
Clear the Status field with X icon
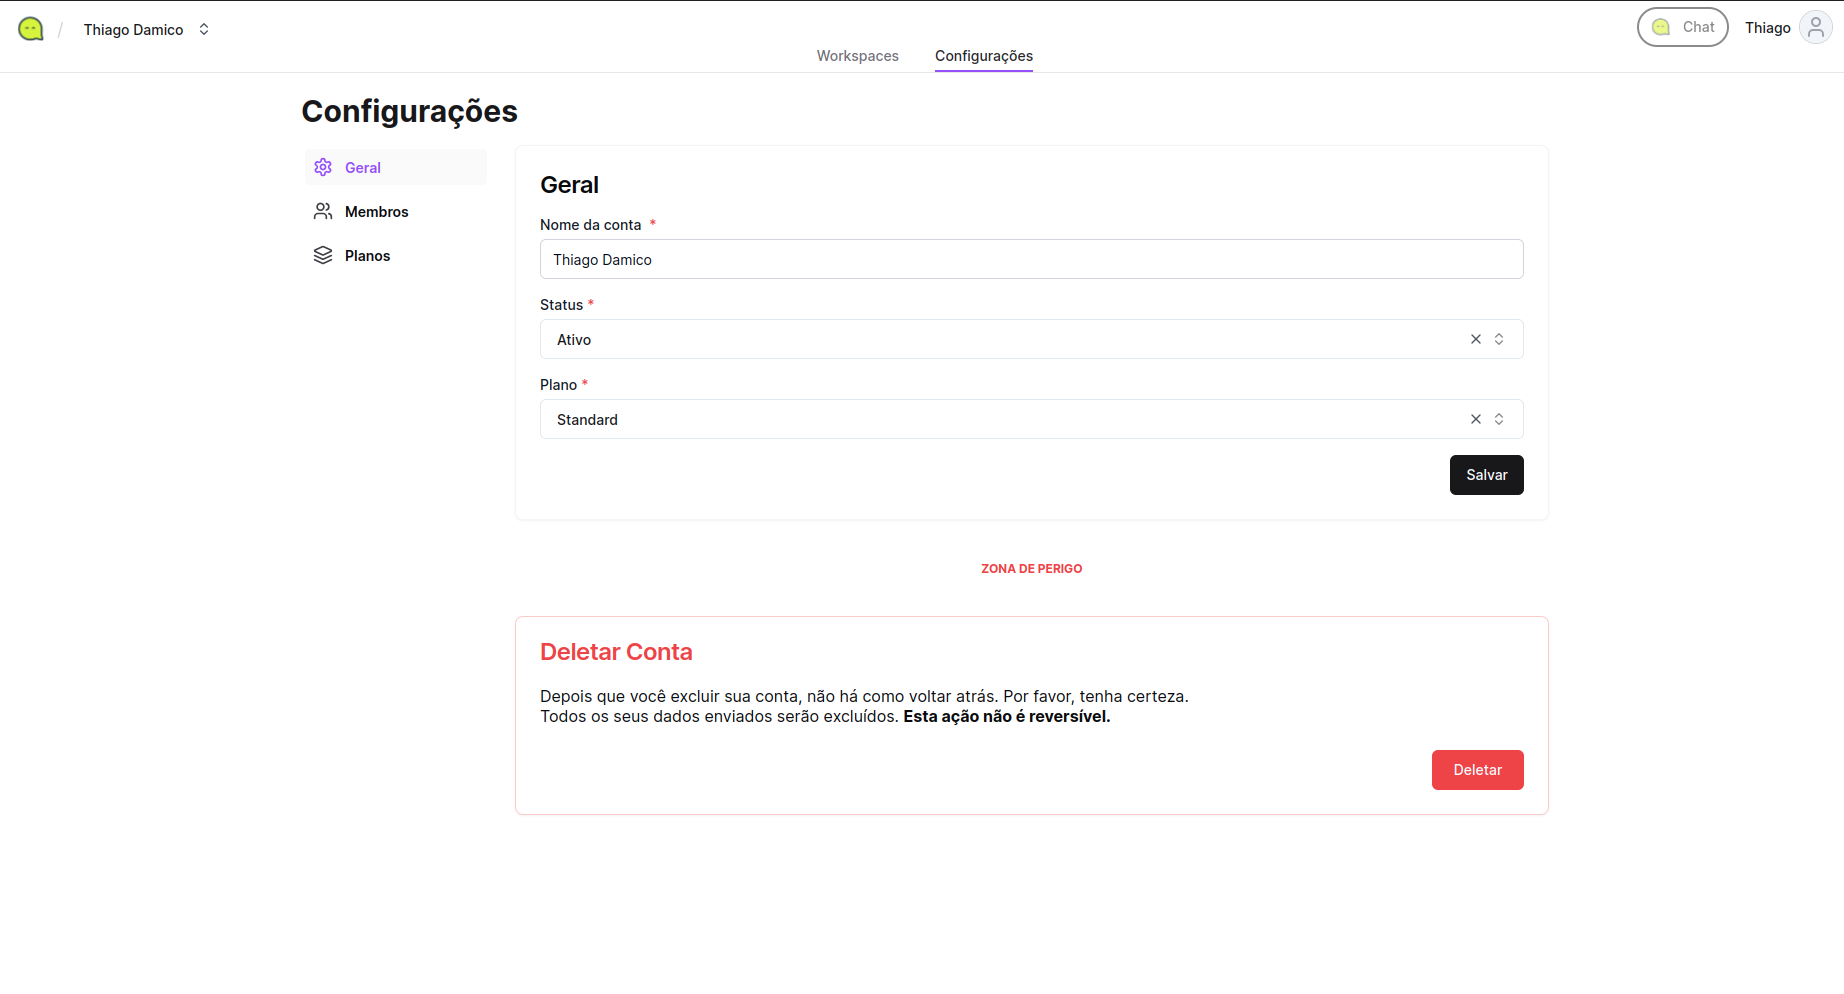1475,339
